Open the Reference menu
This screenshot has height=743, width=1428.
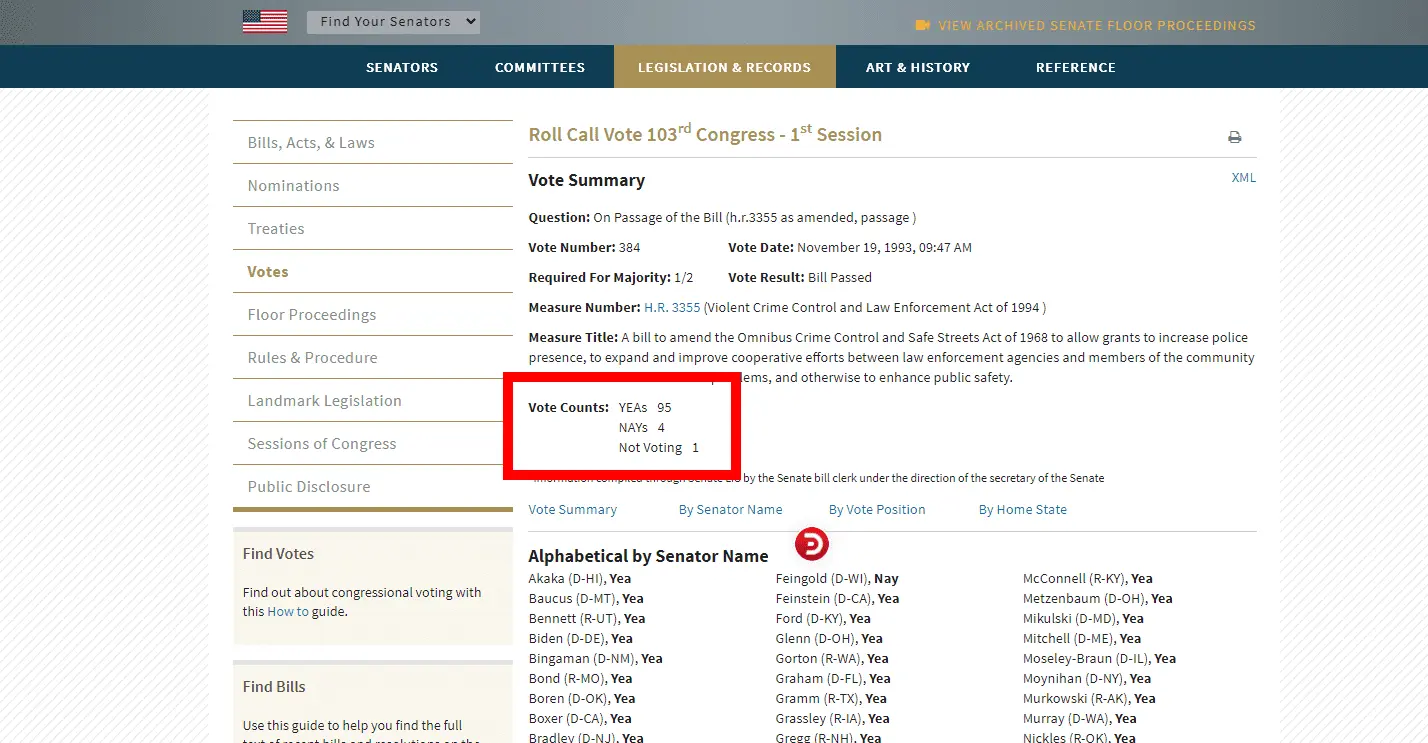coord(1076,67)
